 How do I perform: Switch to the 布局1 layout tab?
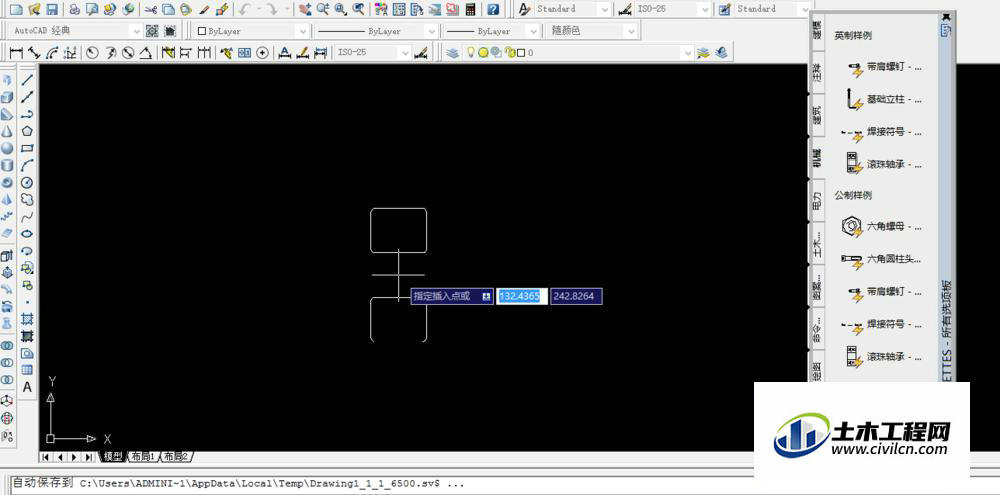[x=143, y=457]
